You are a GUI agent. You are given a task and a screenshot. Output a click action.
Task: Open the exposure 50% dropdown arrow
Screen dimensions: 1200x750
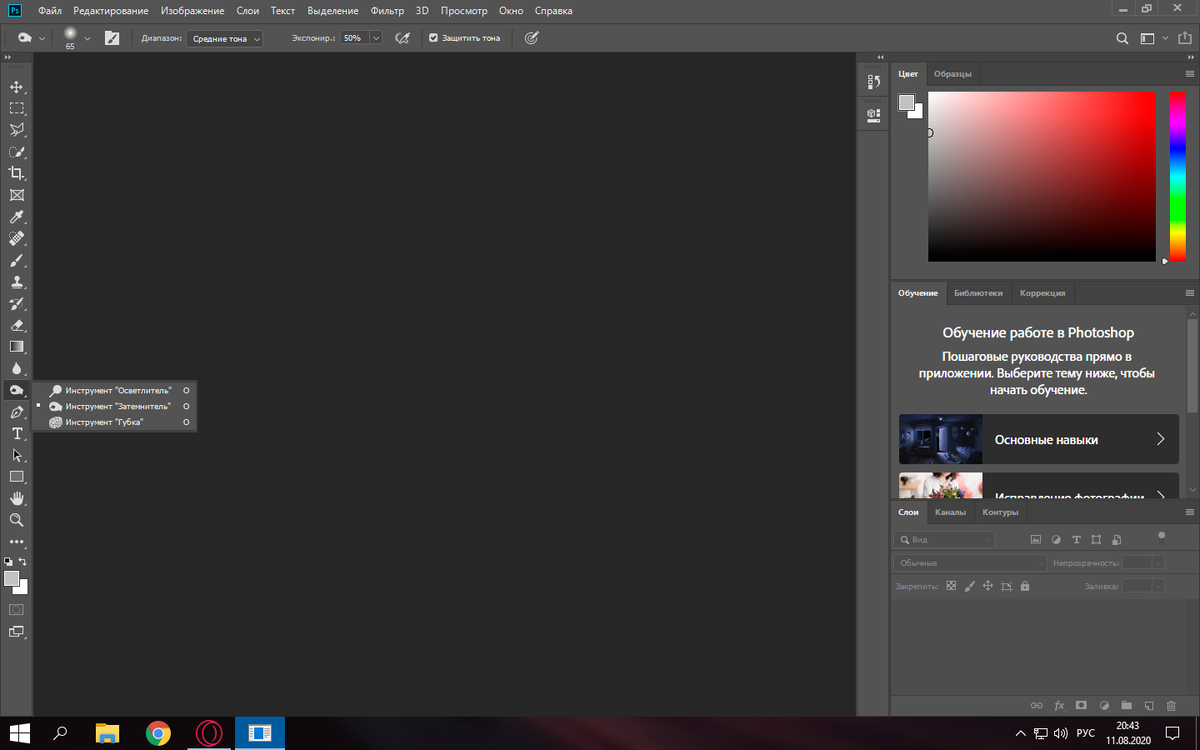tap(376, 38)
